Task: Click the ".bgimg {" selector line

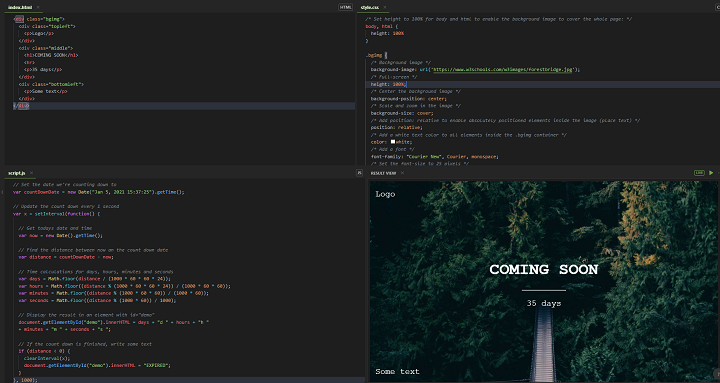Action: pyautogui.click(x=377, y=55)
